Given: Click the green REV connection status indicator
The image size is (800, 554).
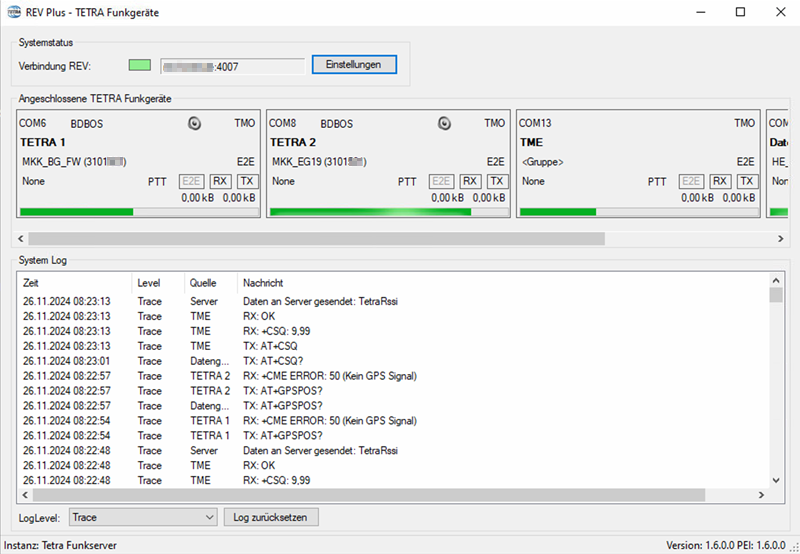Looking at the screenshot, I should (x=140, y=65).
